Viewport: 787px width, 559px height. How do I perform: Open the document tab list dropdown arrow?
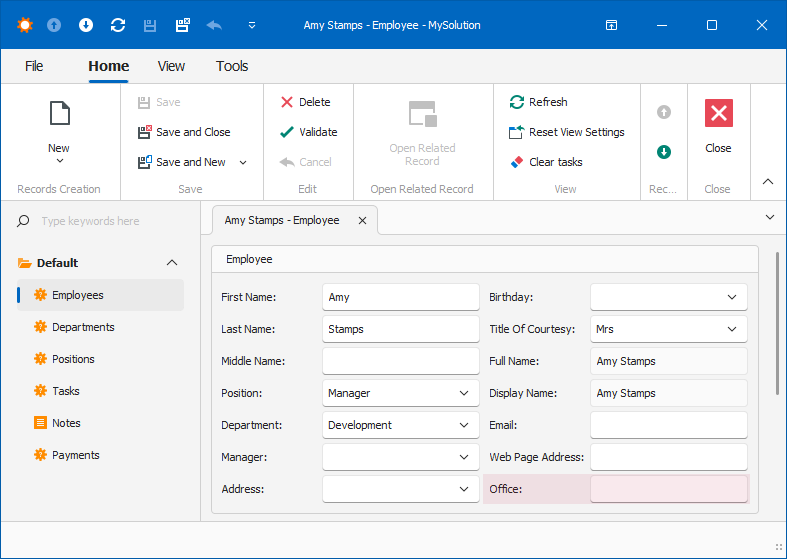tap(770, 217)
